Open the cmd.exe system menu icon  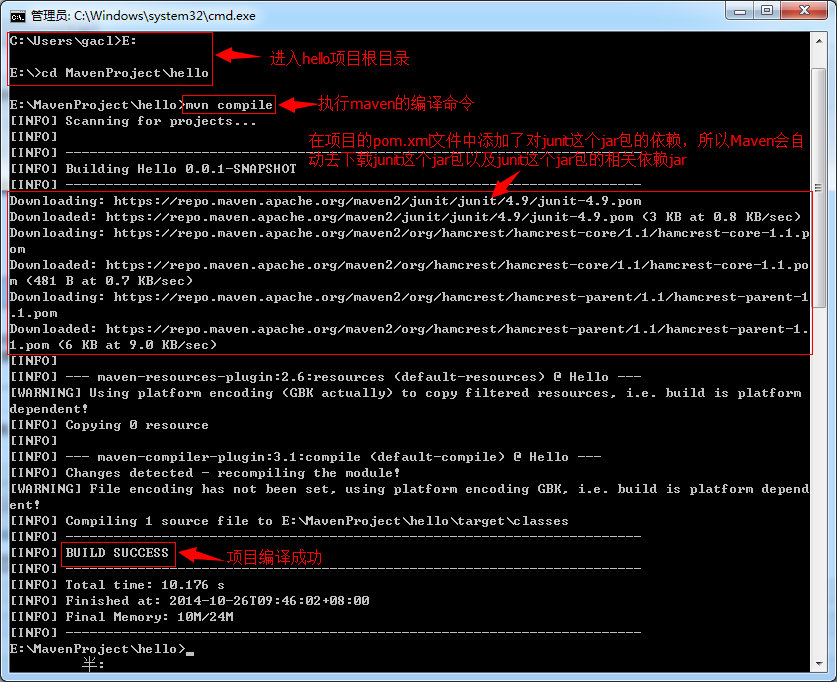17,17
